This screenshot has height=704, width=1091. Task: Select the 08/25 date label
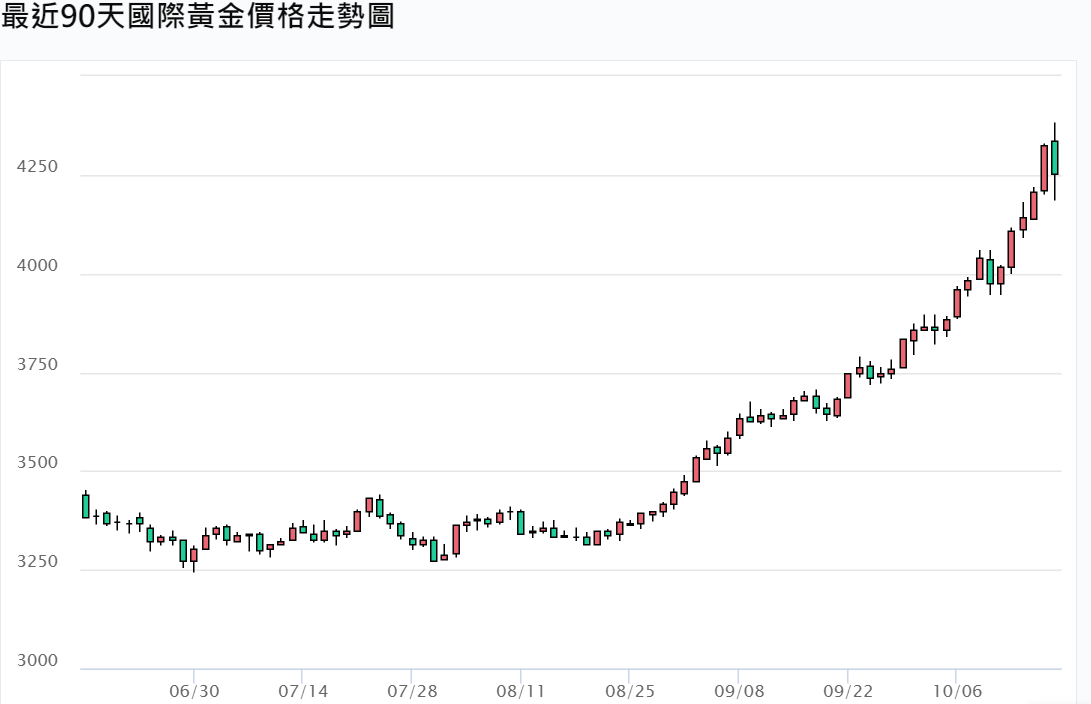629,691
